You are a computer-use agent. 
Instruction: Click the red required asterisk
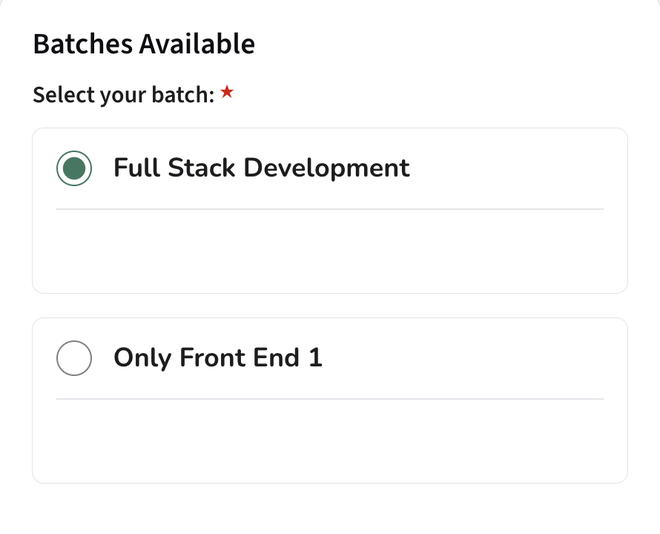(227, 93)
